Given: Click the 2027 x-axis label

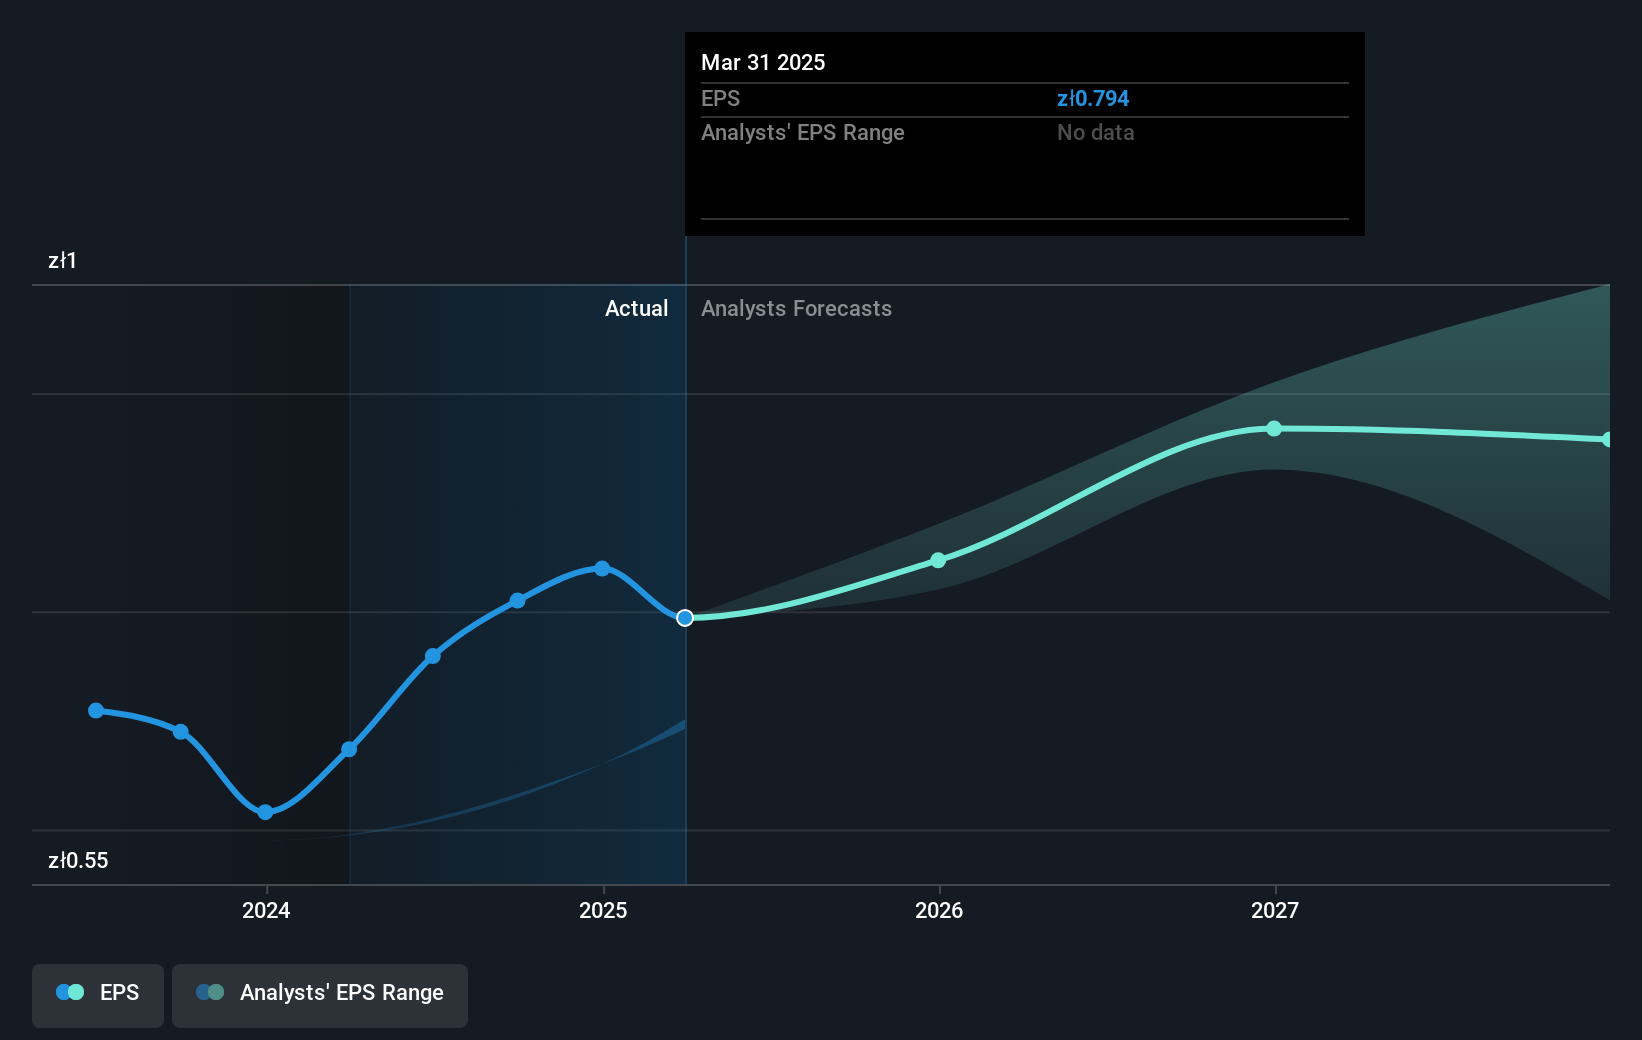Looking at the screenshot, I should (x=1275, y=910).
